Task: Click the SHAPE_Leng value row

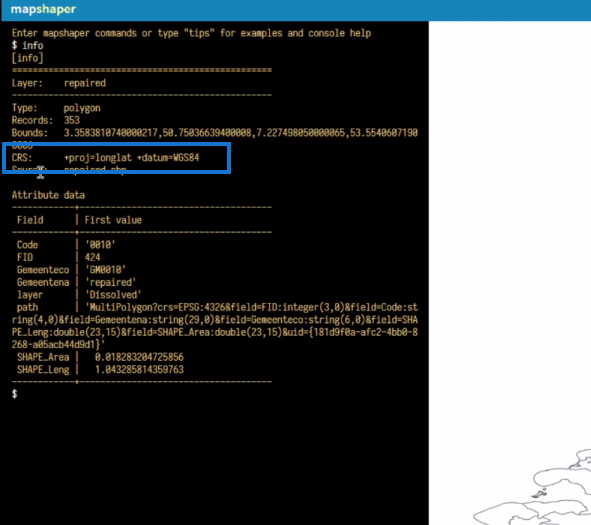Action: [x=100, y=370]
